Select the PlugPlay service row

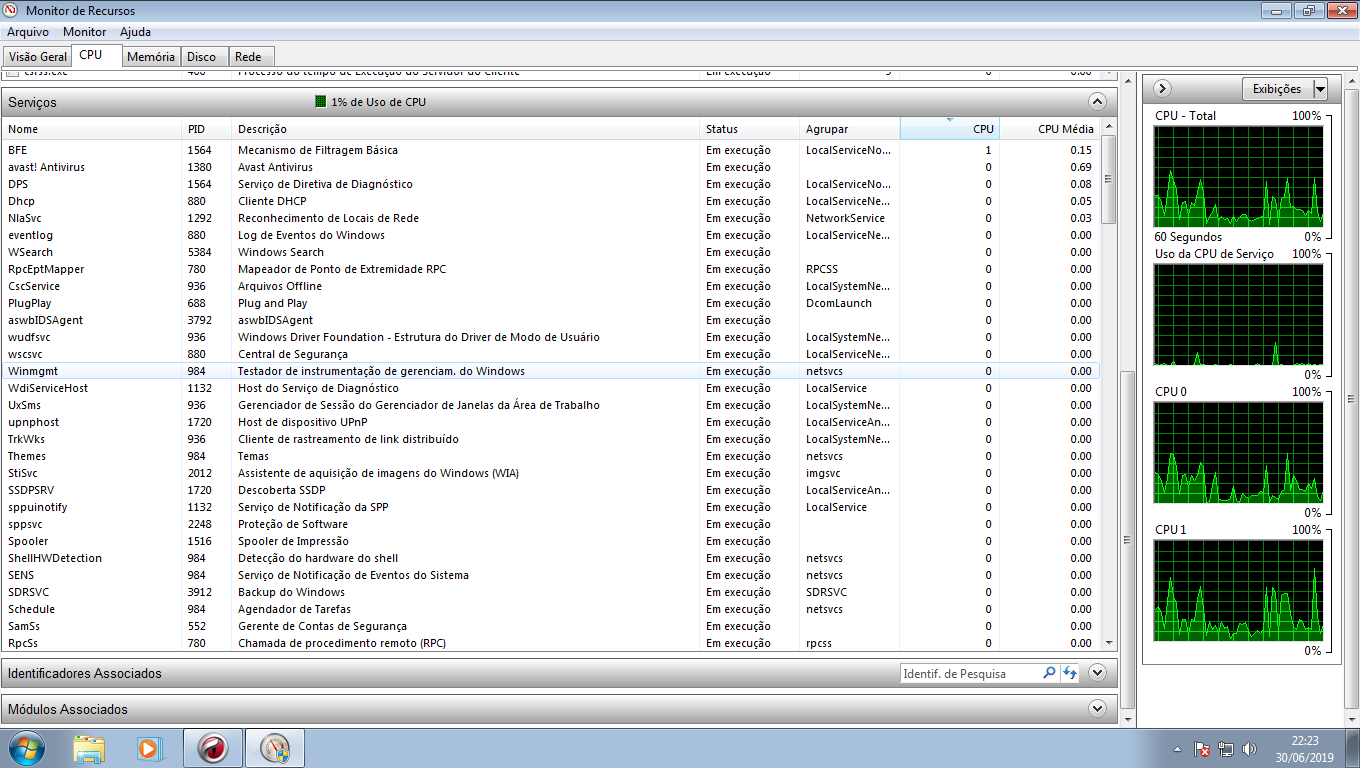550,303
